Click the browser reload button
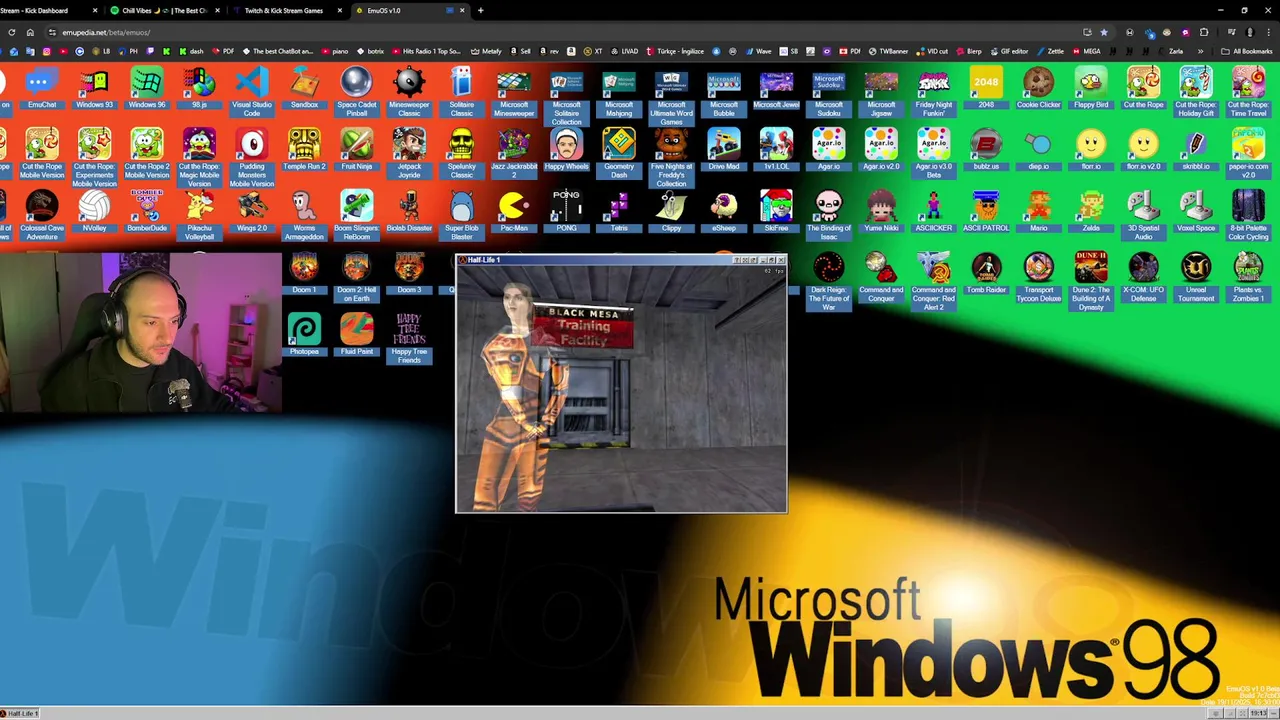Image resolution: width=1280 pixels, height=720 pixels. [12, 32]
